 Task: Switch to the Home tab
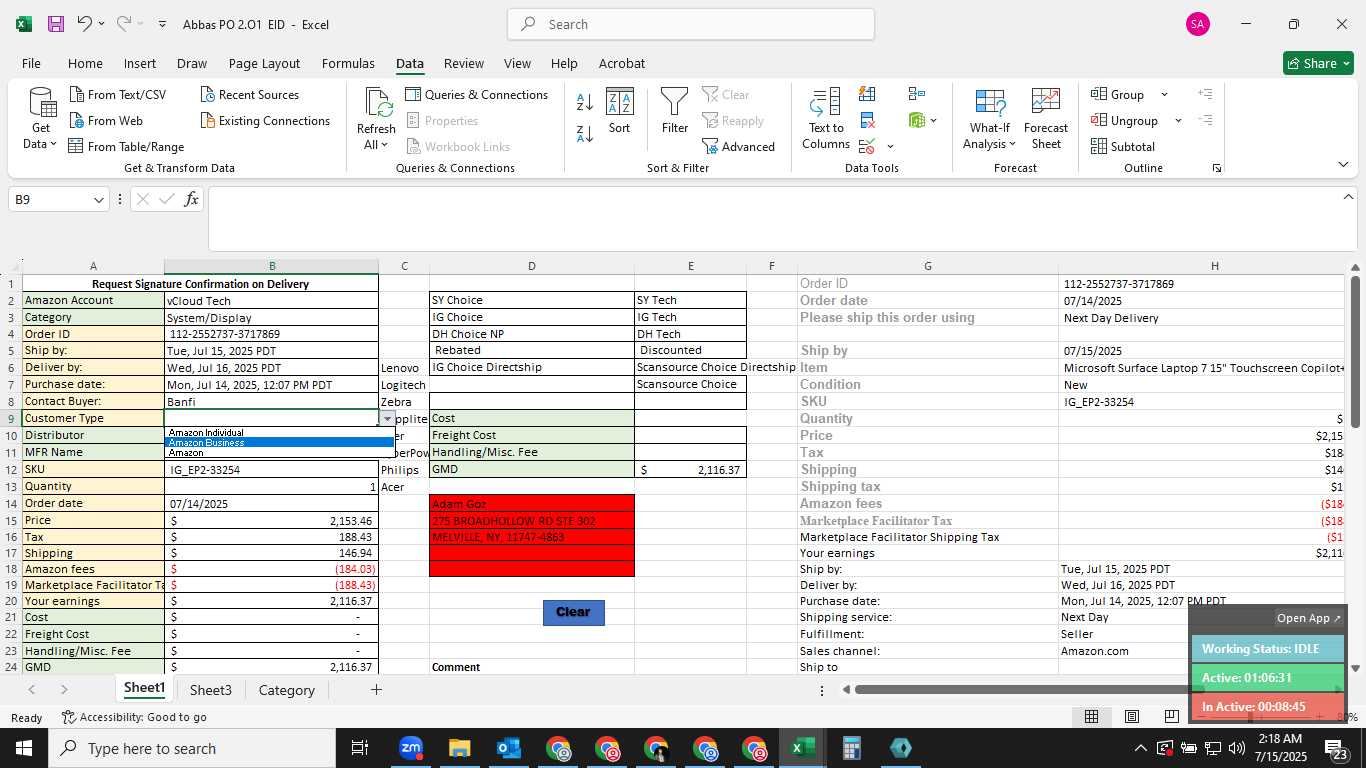[x=85, y=63]
